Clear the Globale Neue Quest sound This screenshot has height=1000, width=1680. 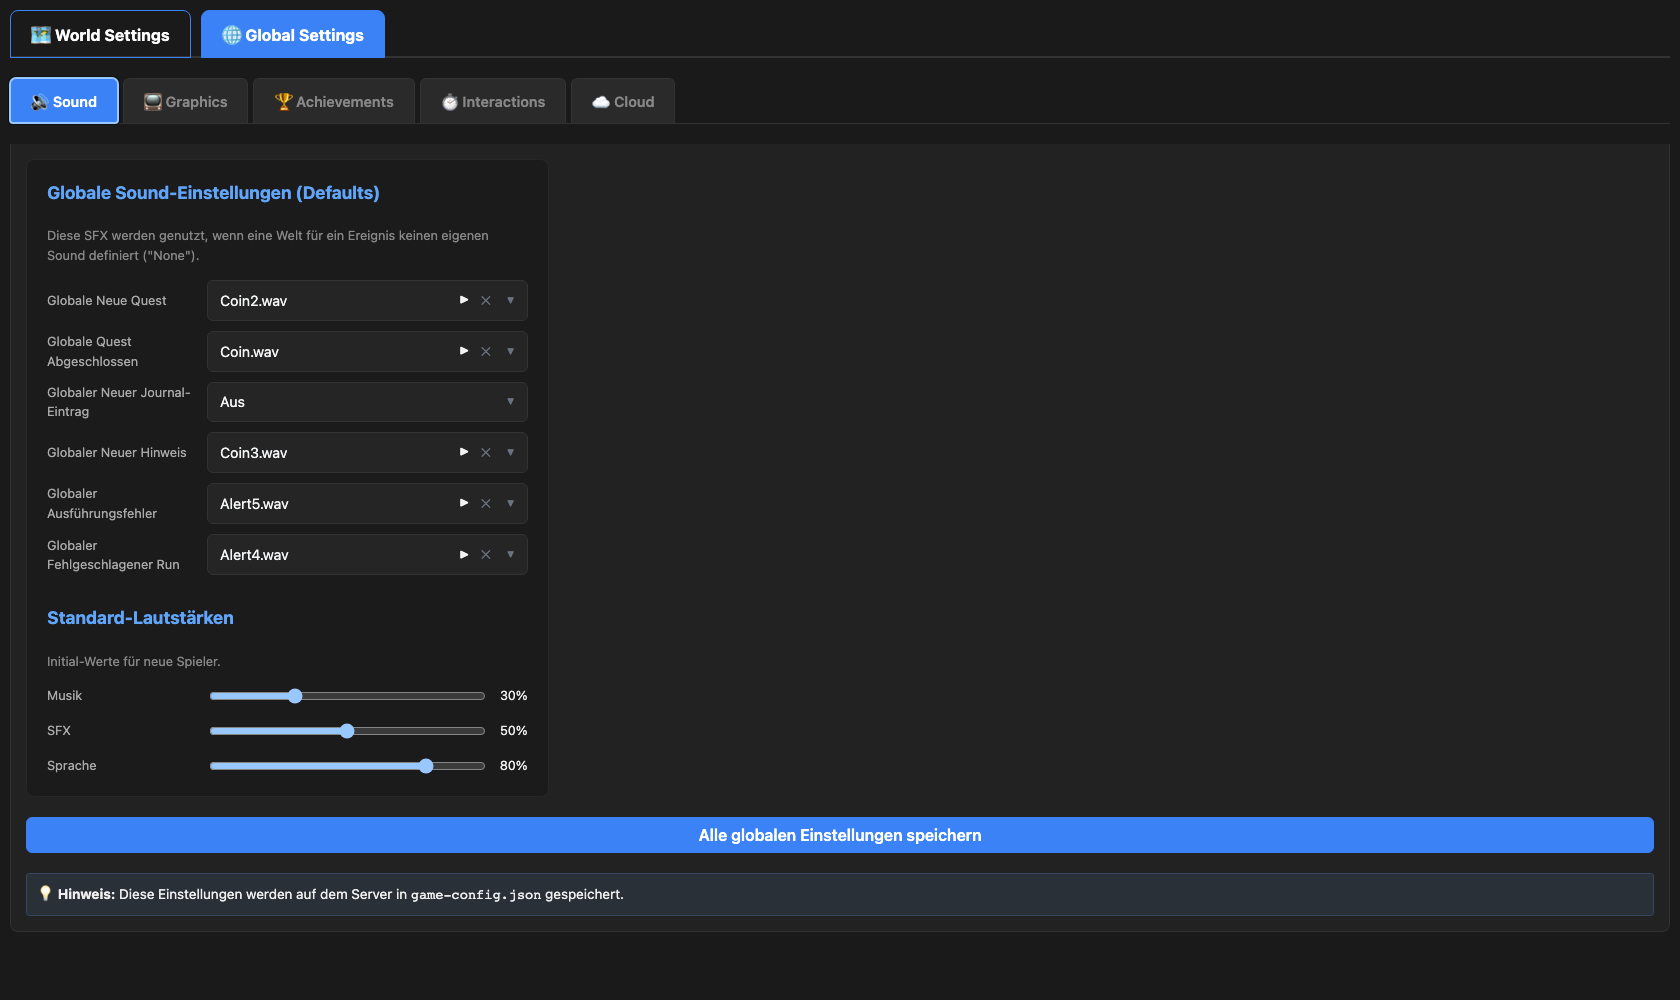(x=486, y=301)
